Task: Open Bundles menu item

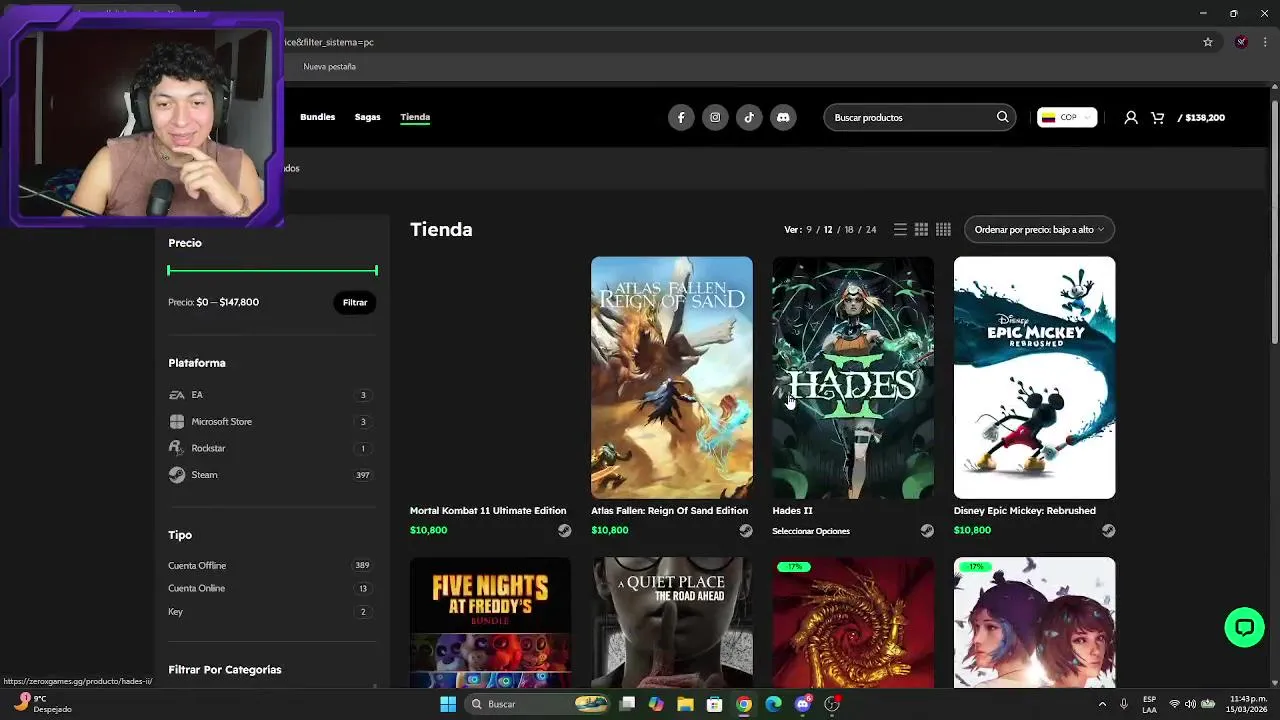Action: [317, 117]
